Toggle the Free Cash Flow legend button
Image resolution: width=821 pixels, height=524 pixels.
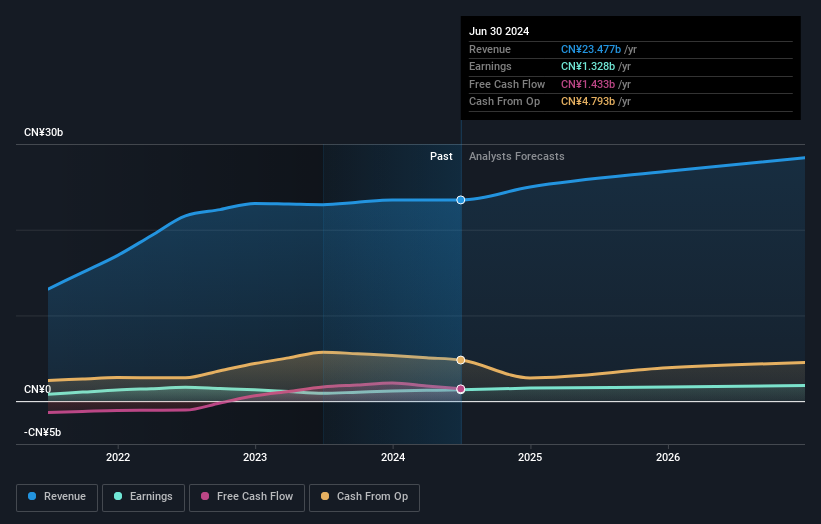coord(247,497)
